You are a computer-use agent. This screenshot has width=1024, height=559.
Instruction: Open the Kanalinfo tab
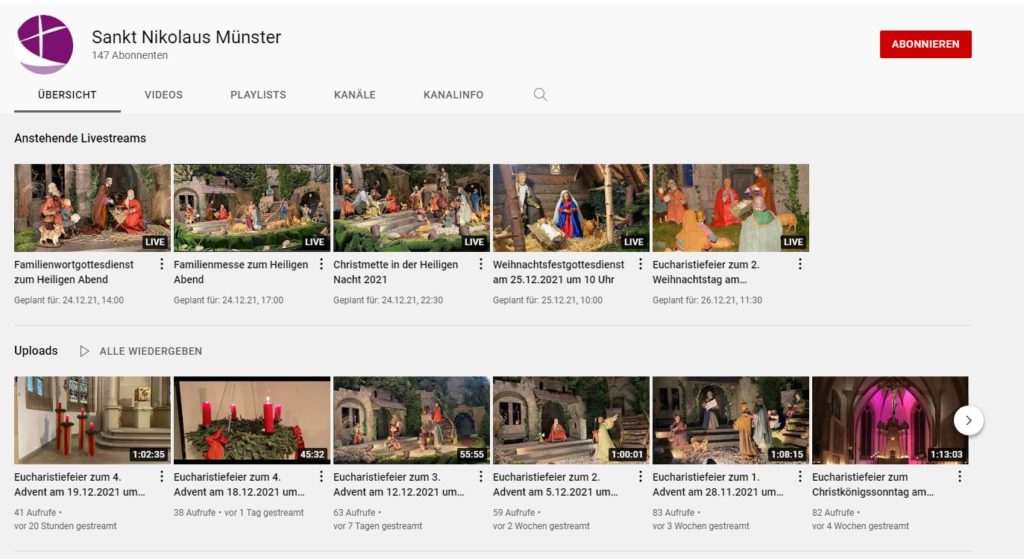[x=453, y=95]
